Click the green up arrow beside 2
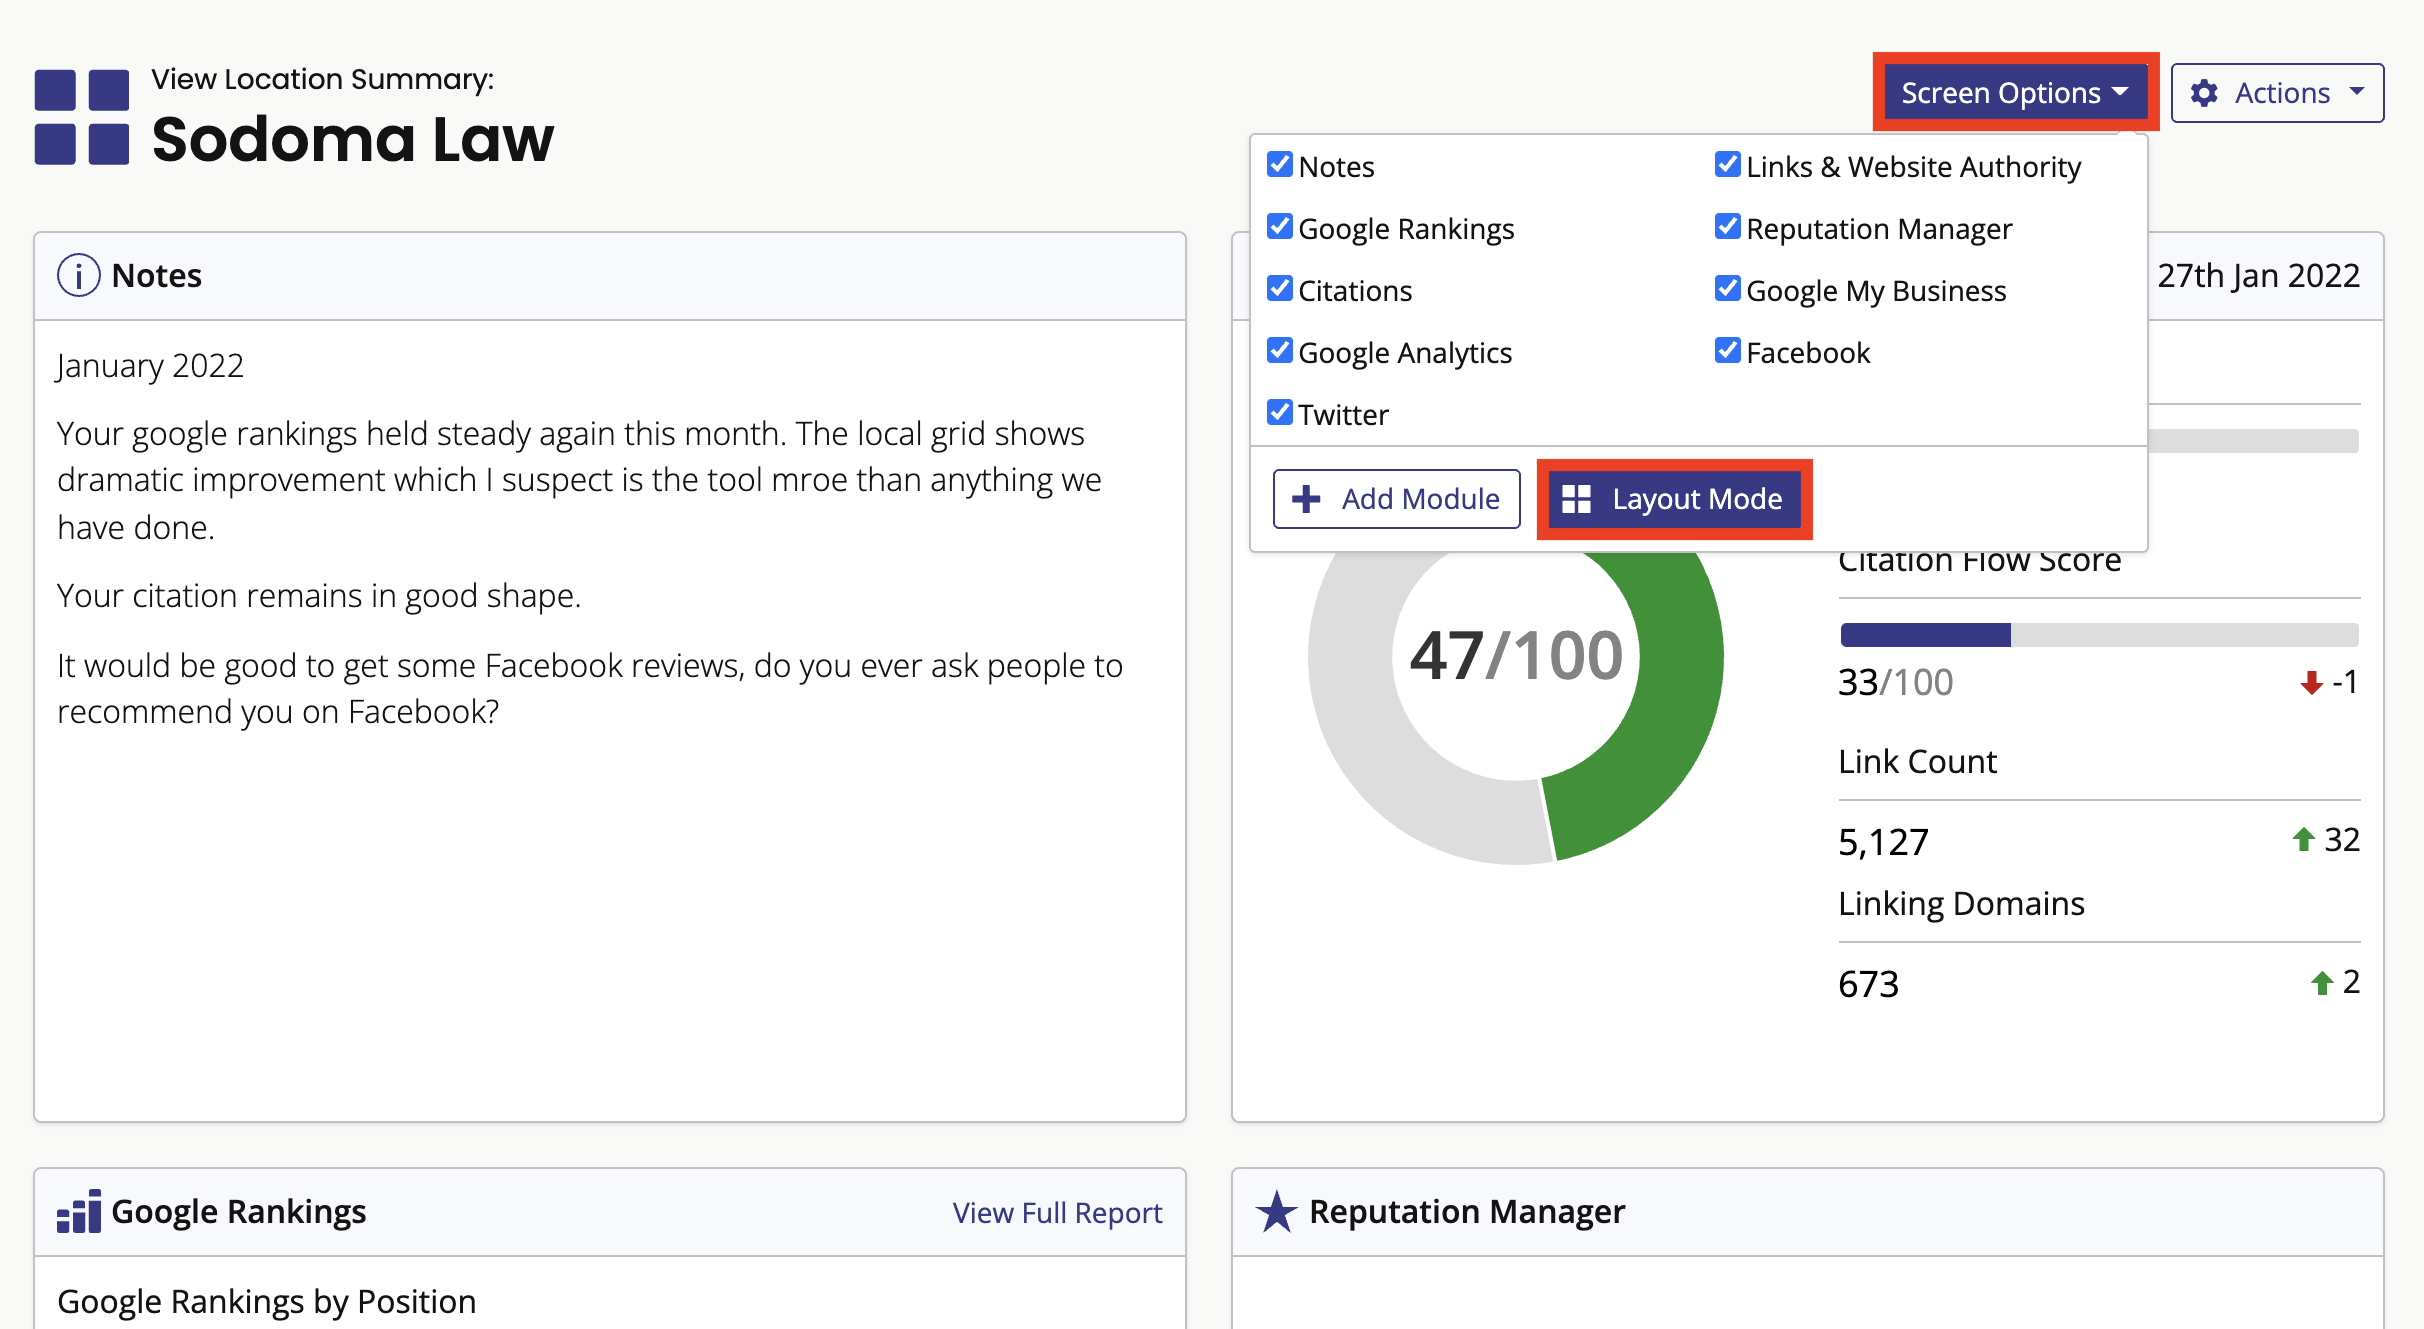 2322,983
